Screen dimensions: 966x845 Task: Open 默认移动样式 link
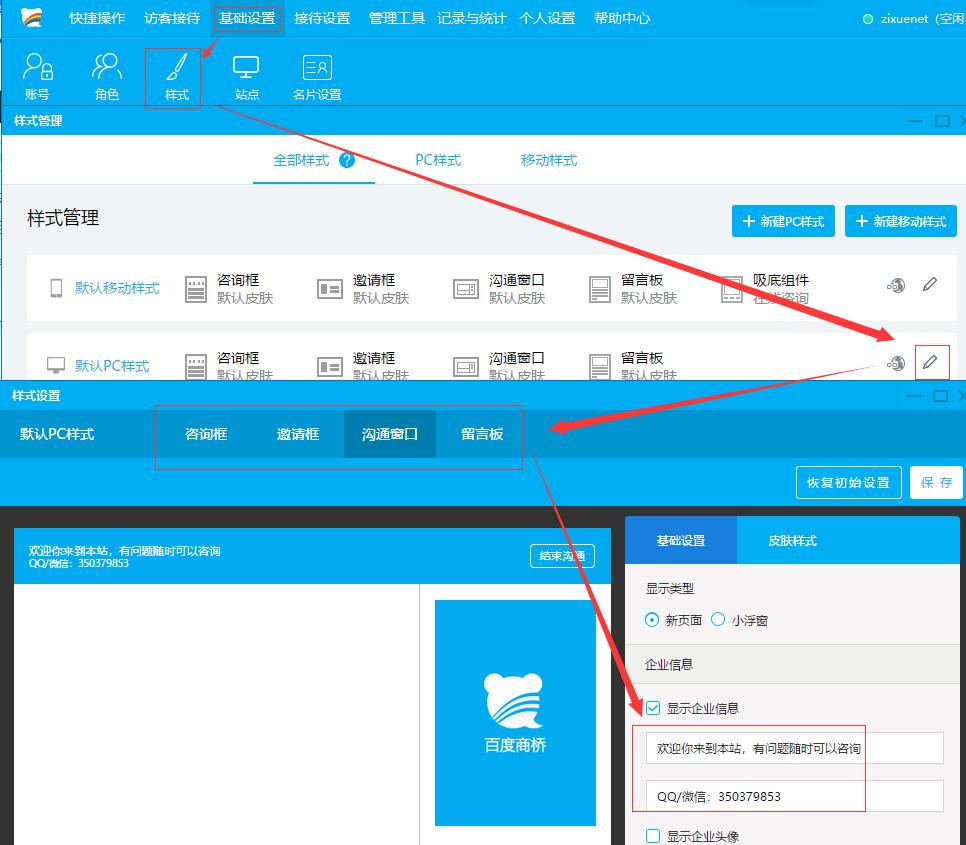(117, 288)
